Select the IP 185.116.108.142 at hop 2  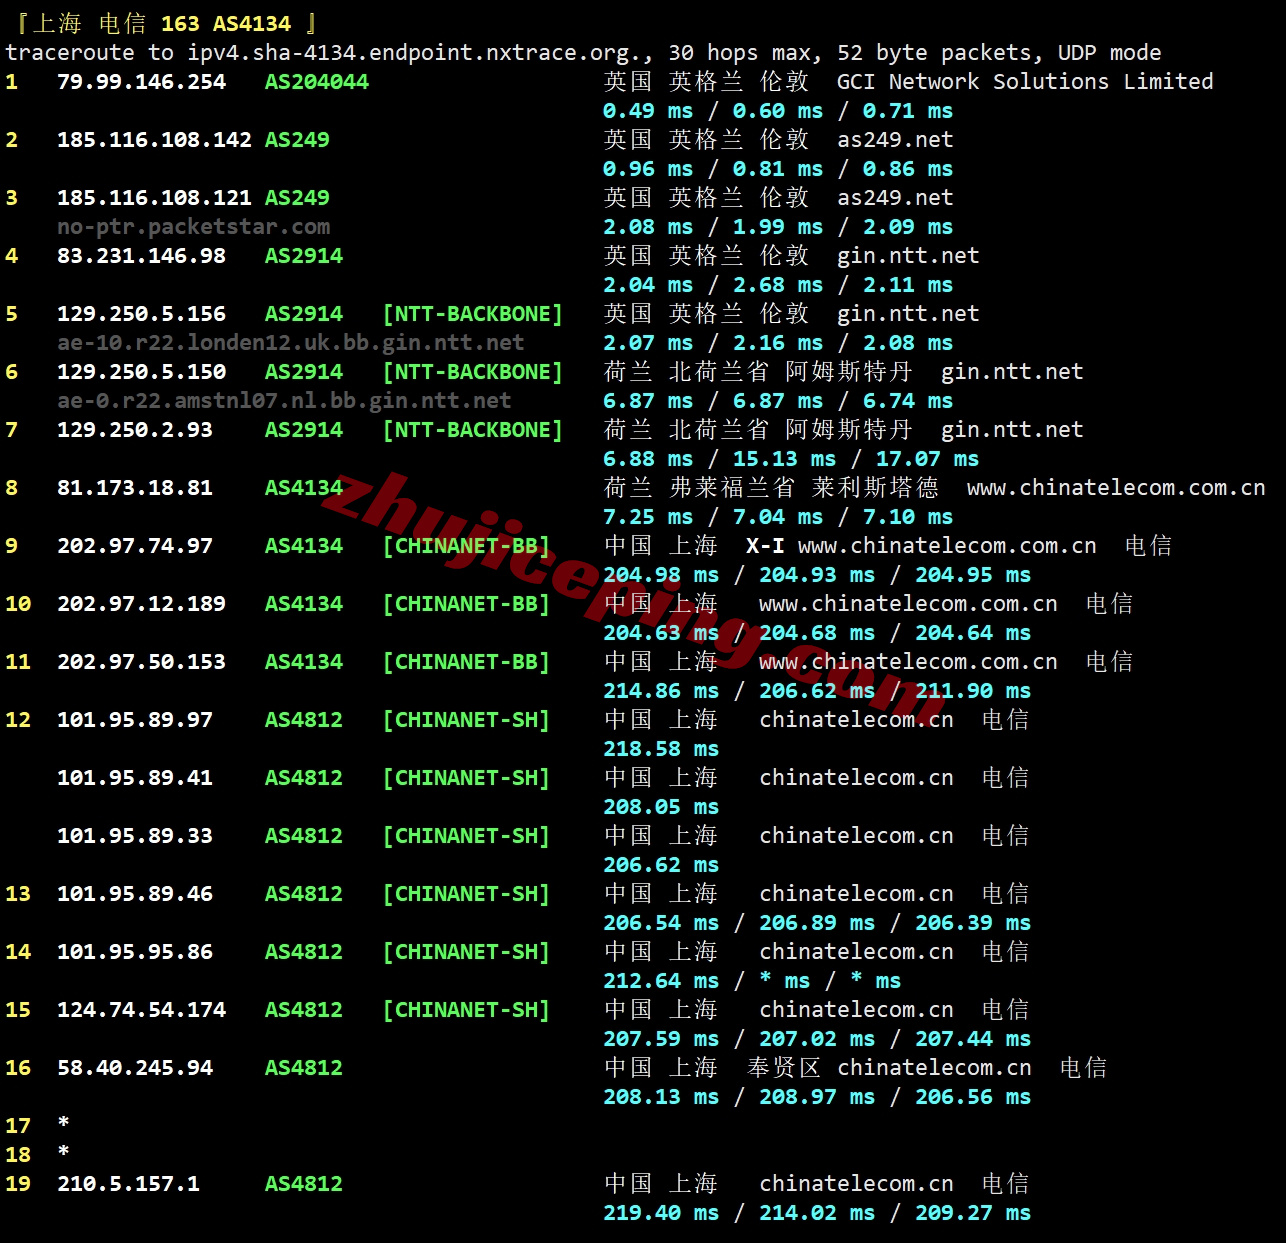tap(154, 140)
